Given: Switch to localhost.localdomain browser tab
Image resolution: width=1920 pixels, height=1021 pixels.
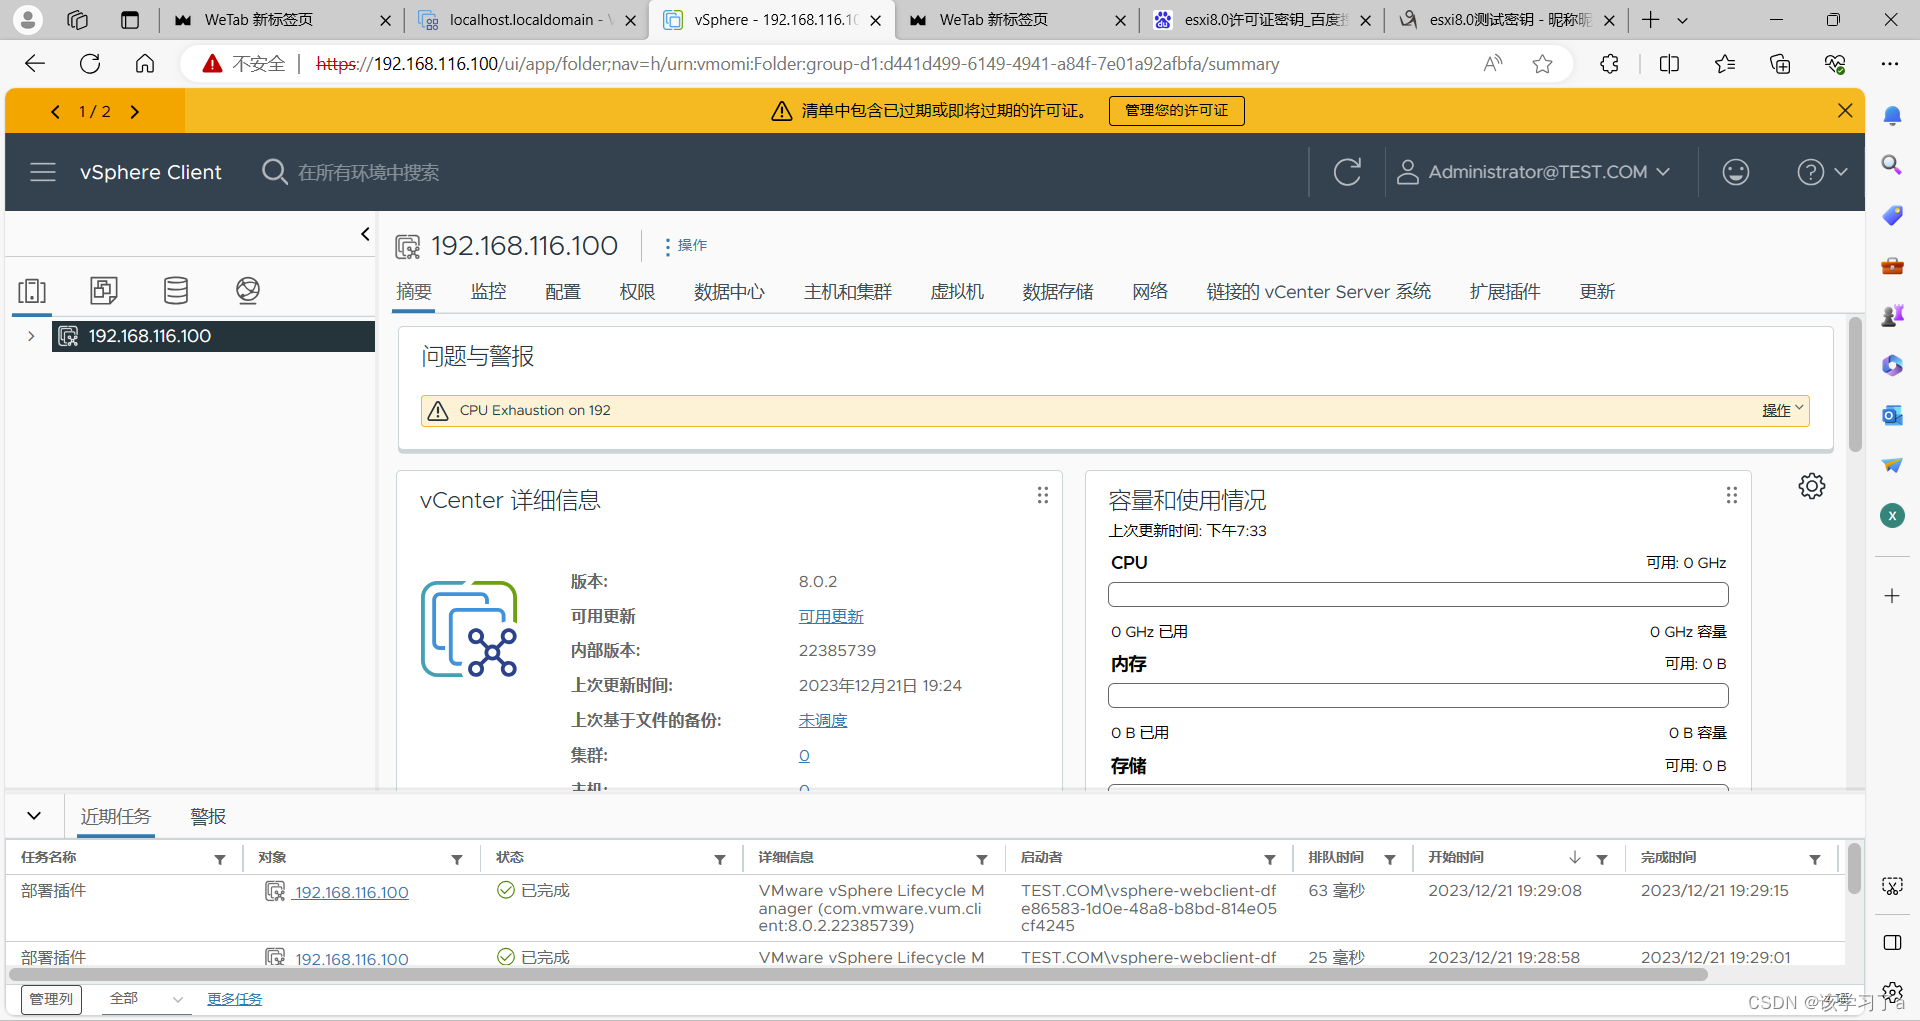Looking at the screenshot, I should click(525, 20).
